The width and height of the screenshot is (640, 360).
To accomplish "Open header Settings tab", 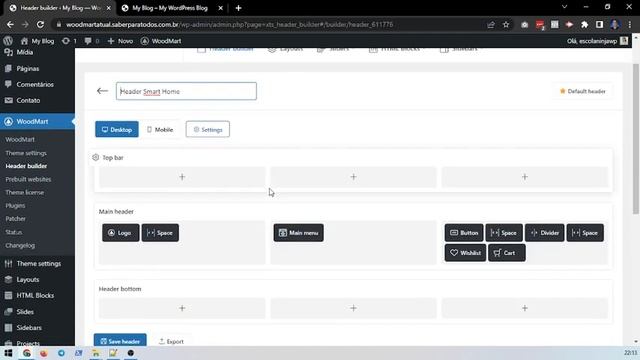I will [x=208, y=129].
